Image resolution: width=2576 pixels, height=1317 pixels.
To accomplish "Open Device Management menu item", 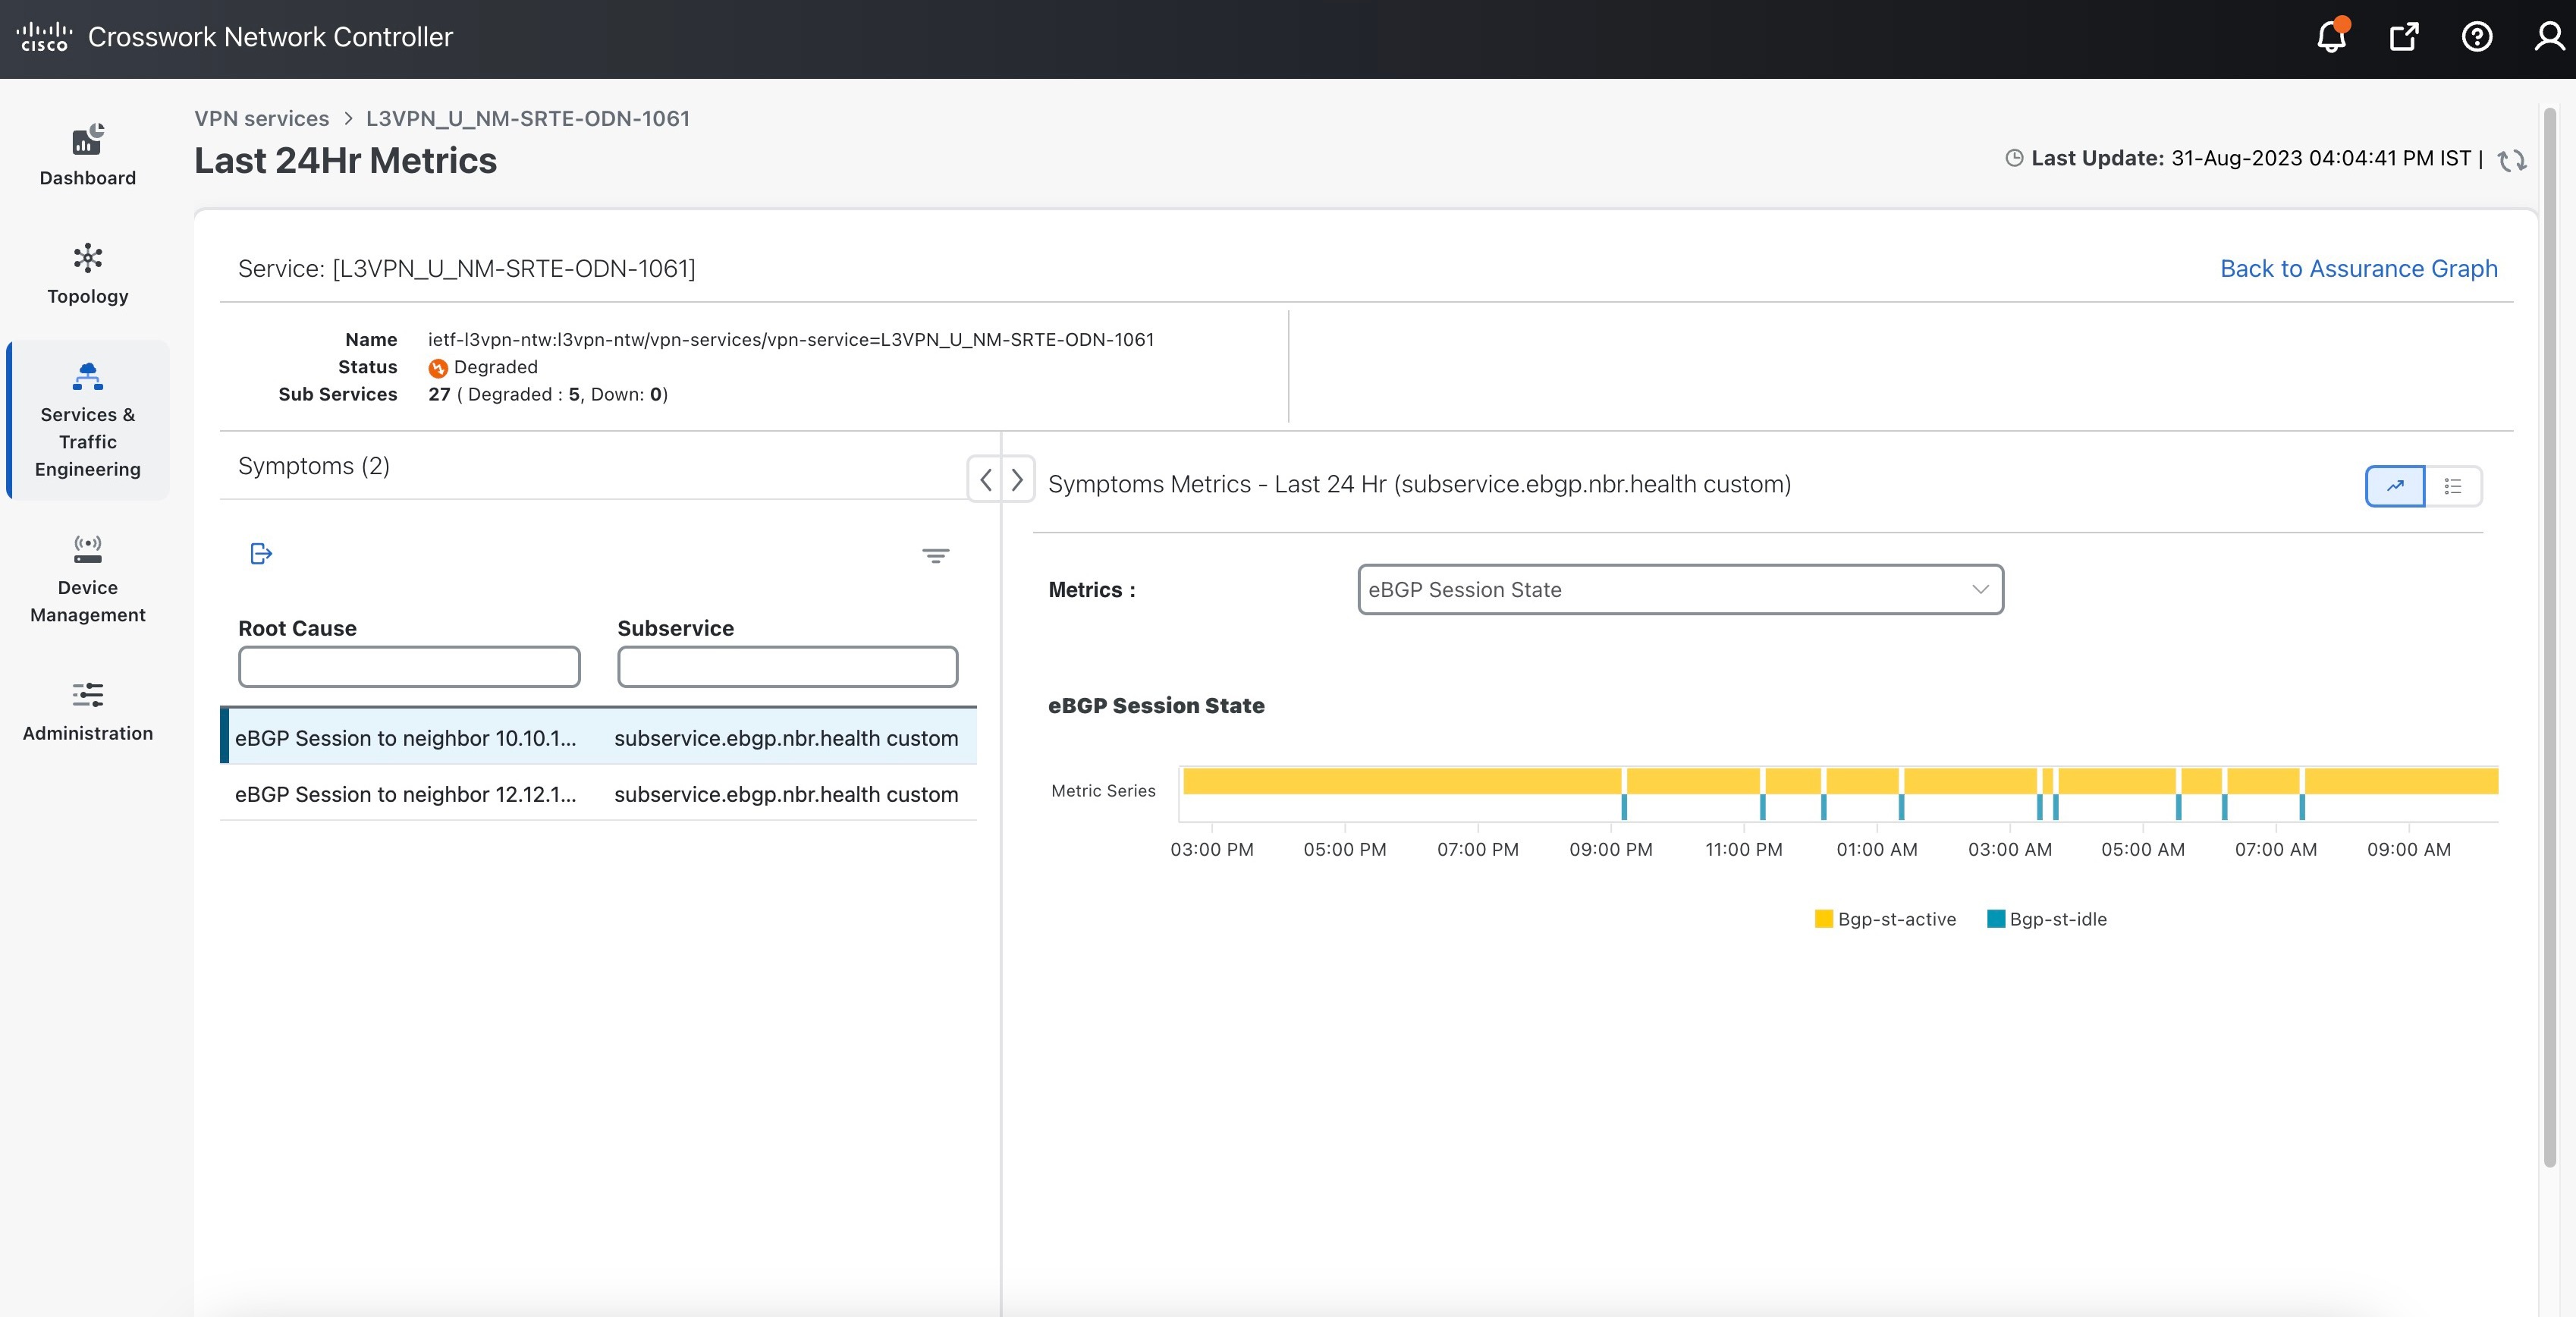I will 88,579.
